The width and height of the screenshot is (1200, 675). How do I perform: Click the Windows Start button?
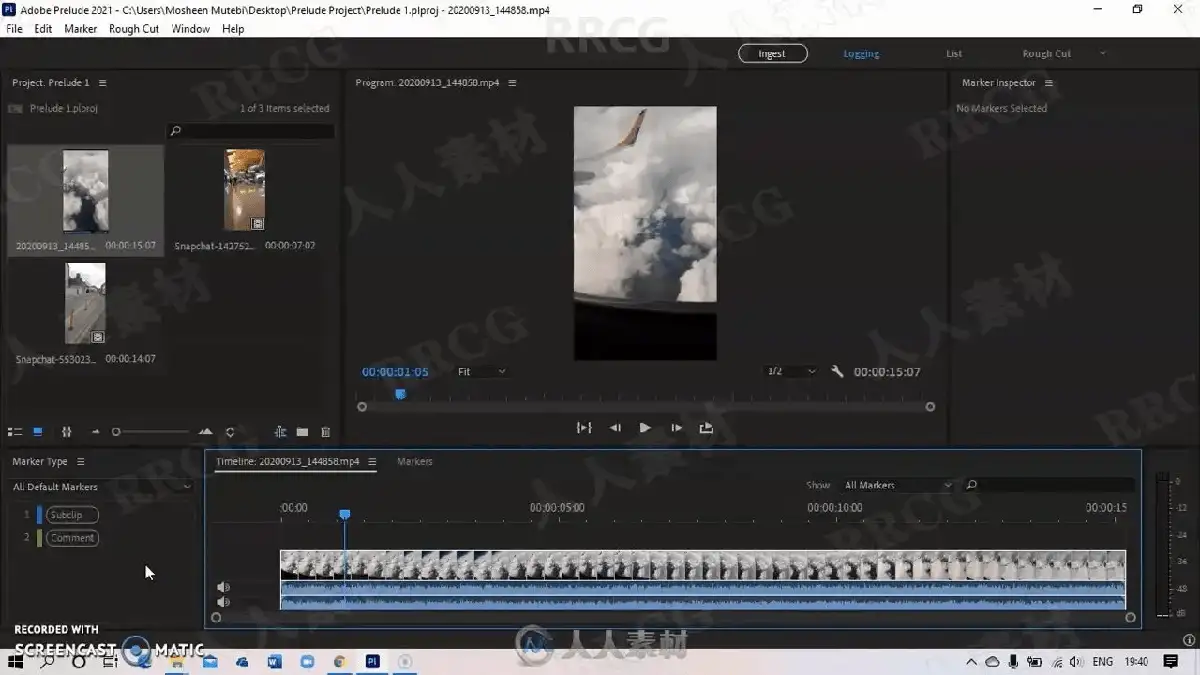point(17,662)
